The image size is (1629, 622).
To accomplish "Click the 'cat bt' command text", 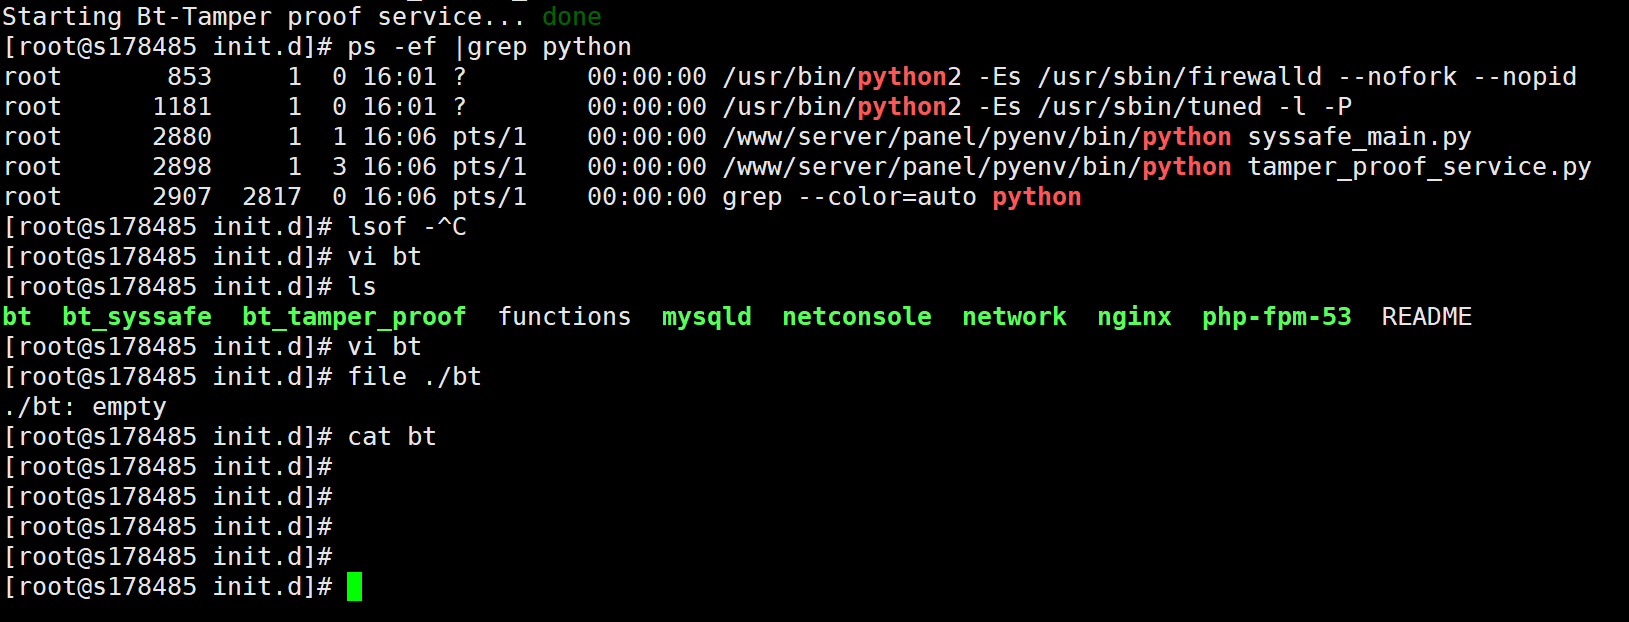I will [392, 437].
